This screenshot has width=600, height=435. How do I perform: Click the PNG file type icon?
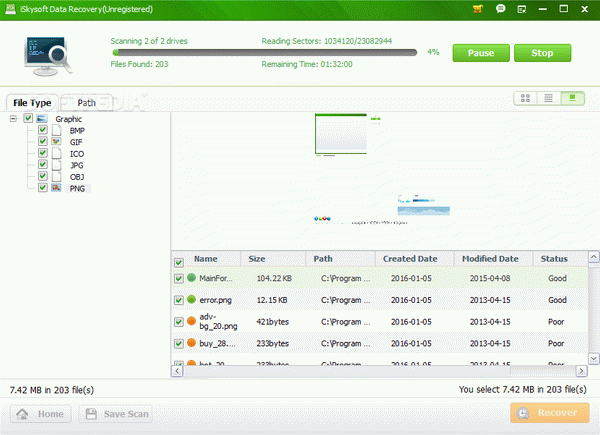point(56,188)
